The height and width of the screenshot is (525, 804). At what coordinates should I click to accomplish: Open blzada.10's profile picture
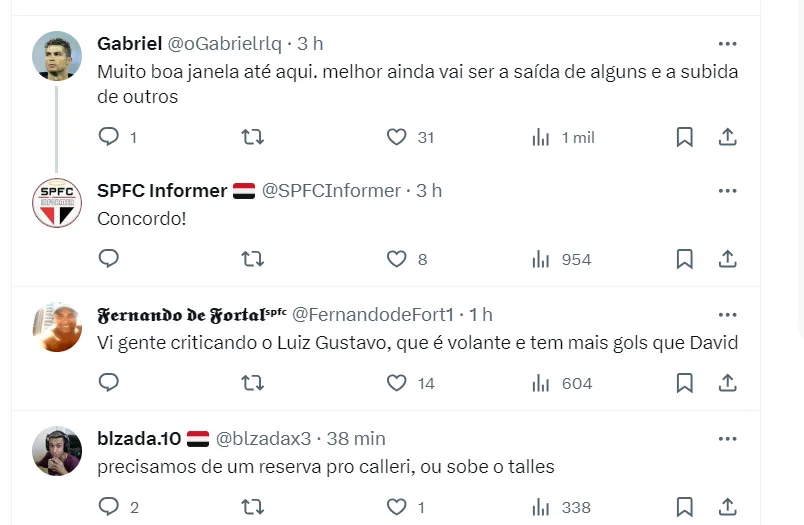point(57,450)
